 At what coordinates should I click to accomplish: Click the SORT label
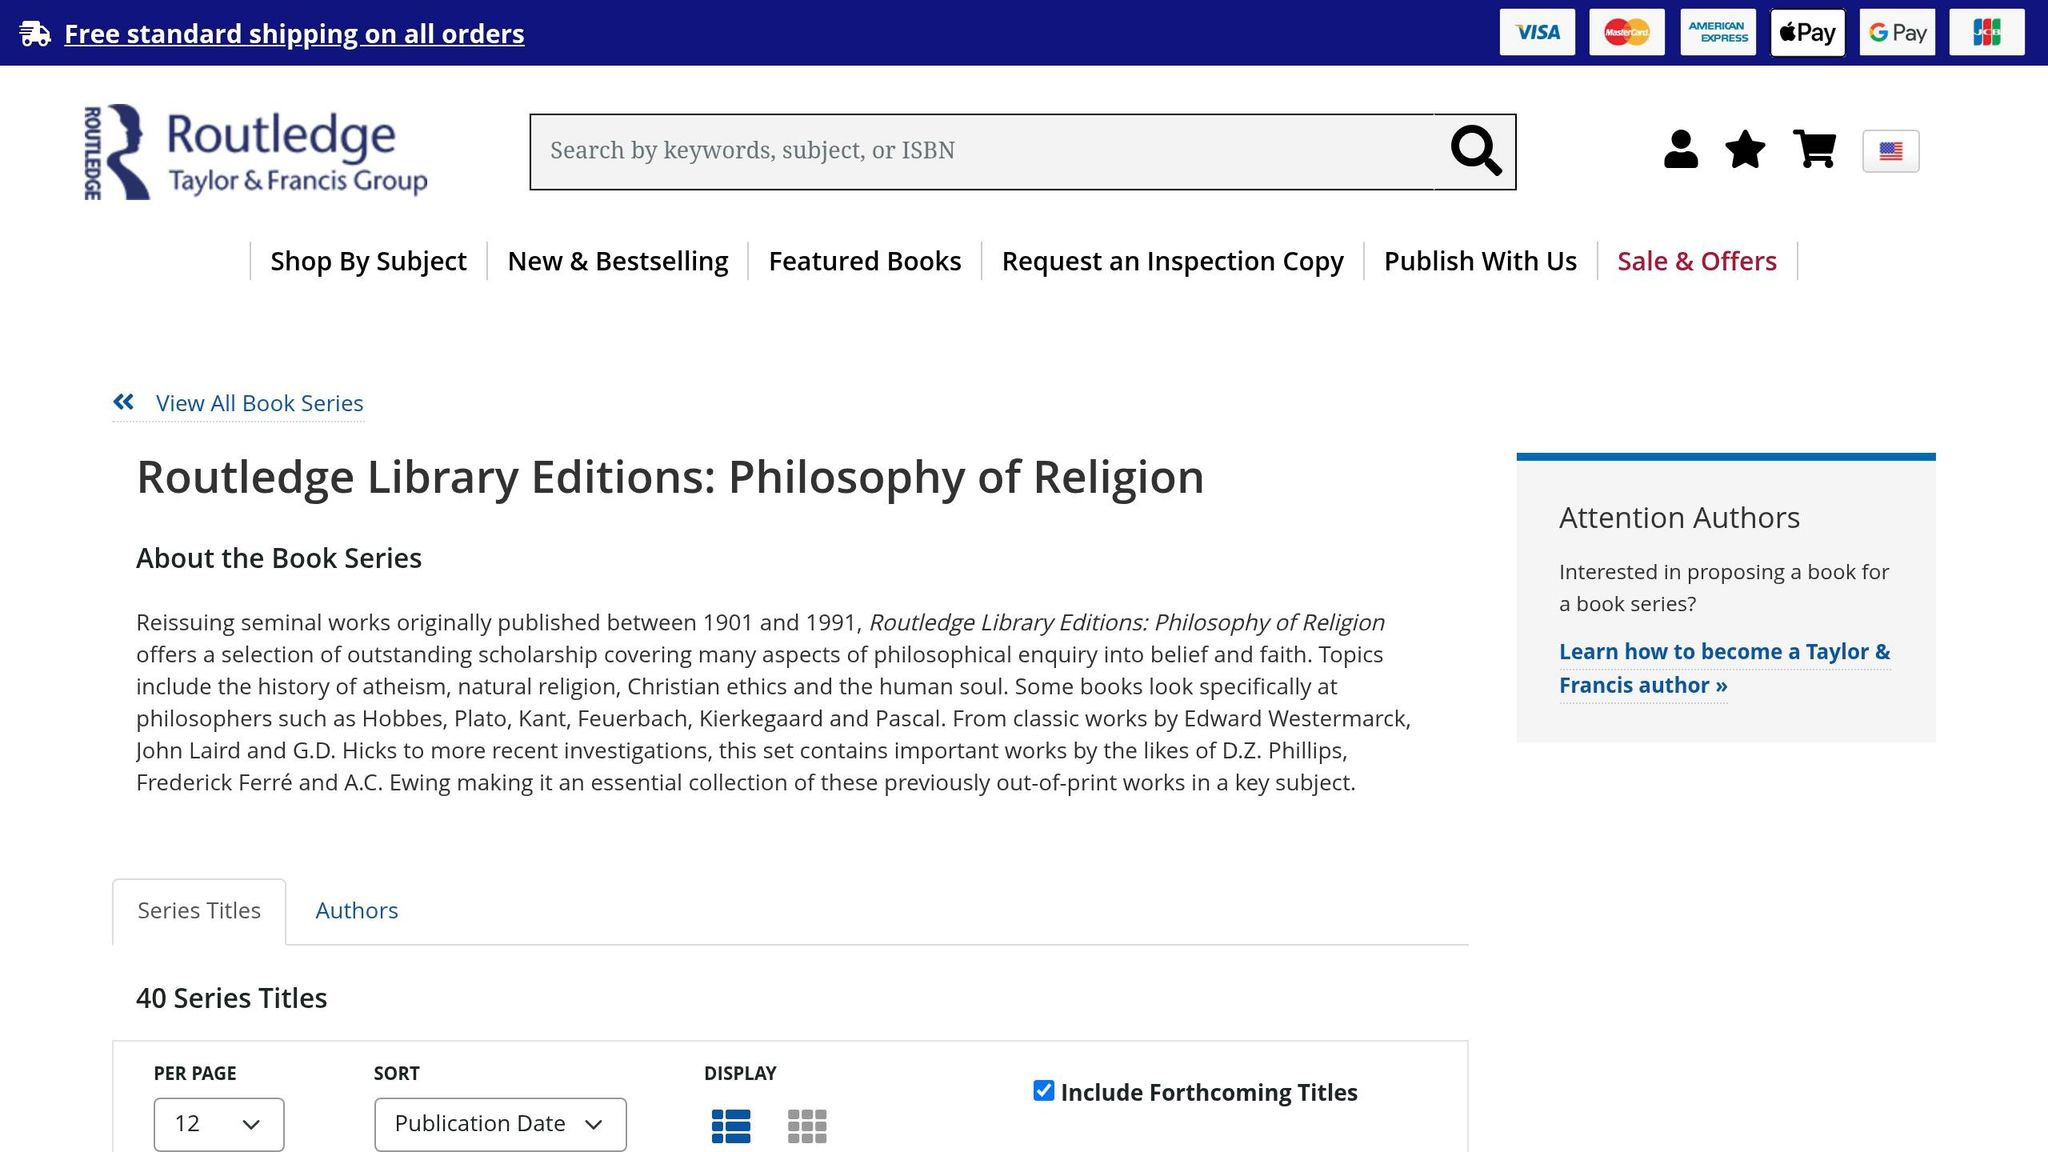pyautogui.click(x=397, y=1073)
